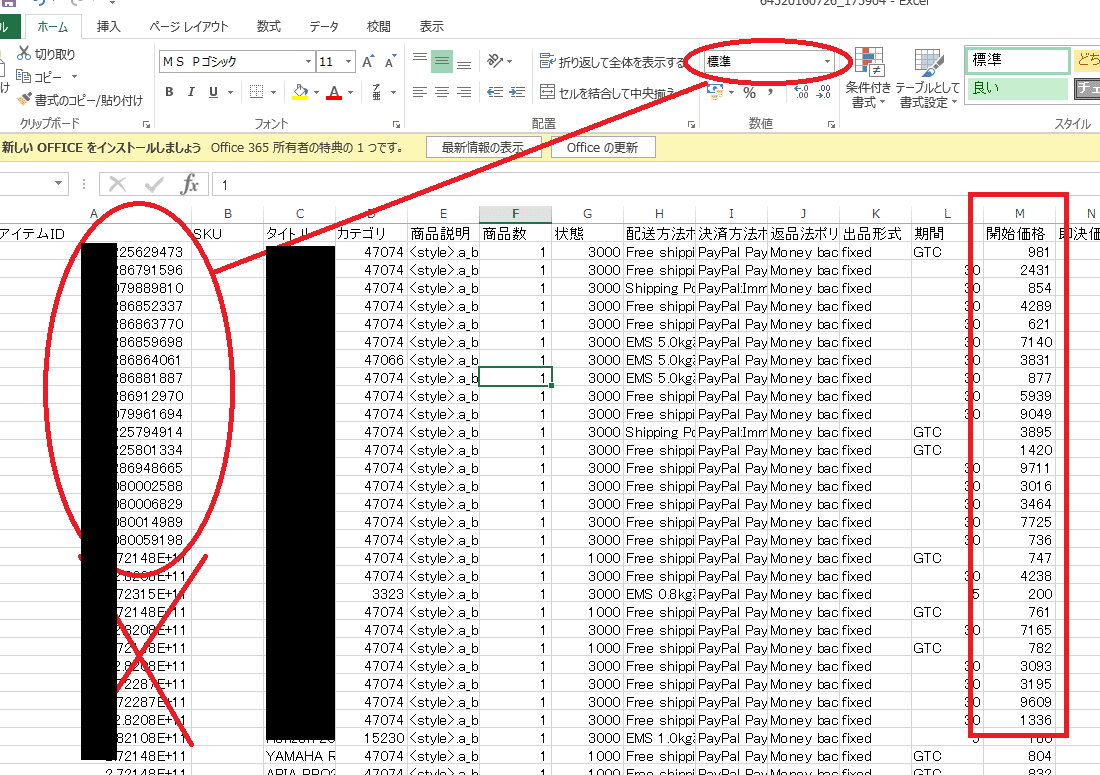Click the Copy (コピー) icon

23,76
